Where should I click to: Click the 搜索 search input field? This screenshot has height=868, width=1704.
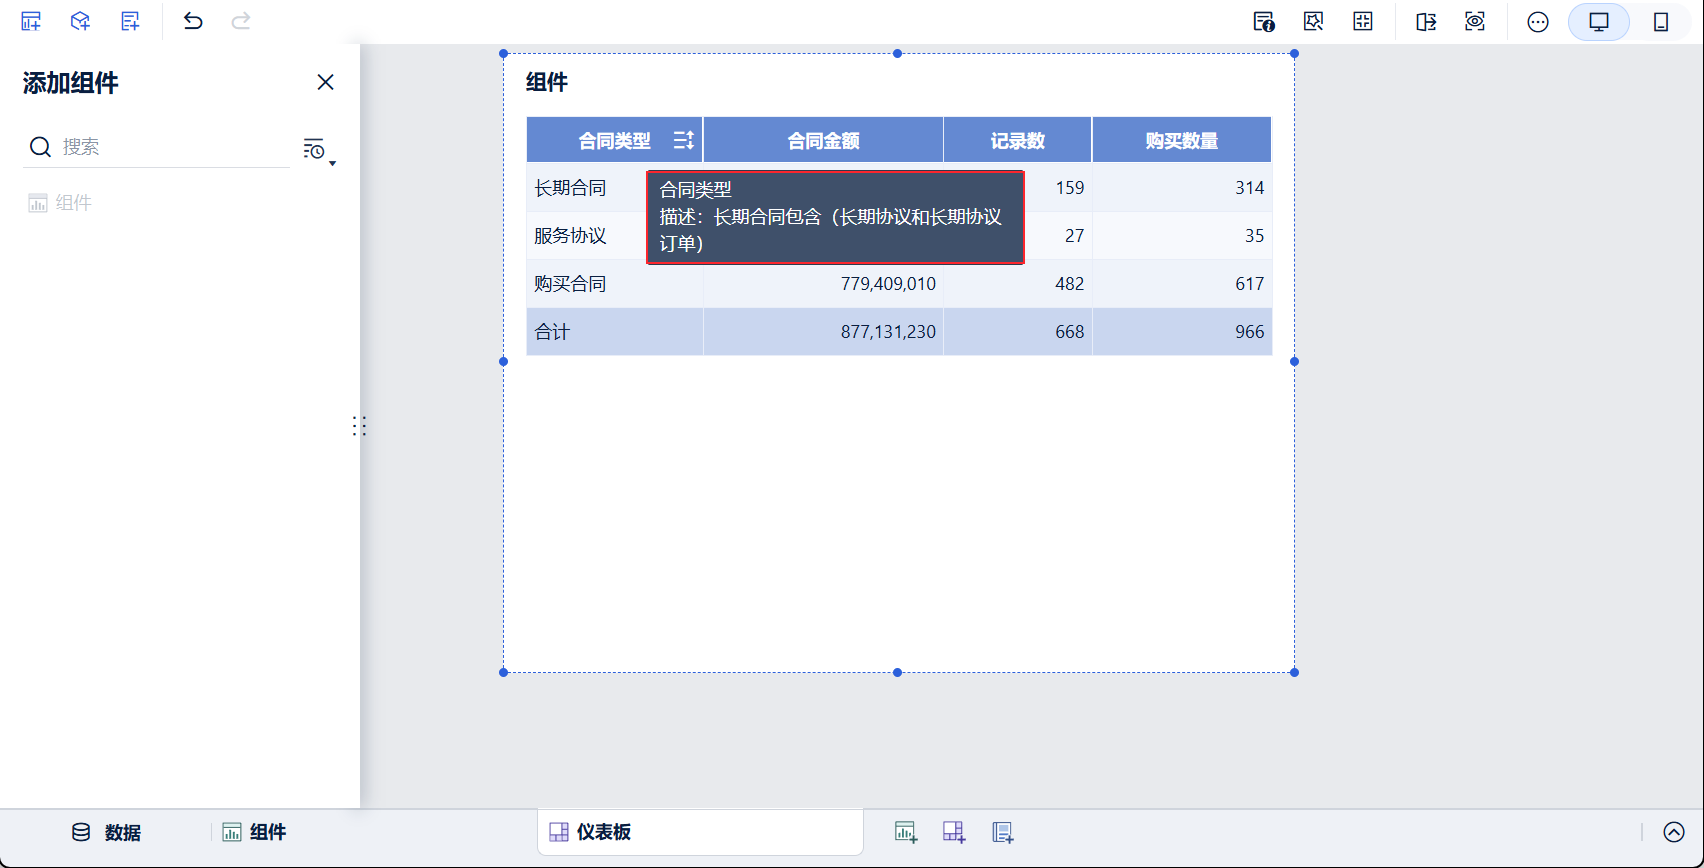(157, 147)
